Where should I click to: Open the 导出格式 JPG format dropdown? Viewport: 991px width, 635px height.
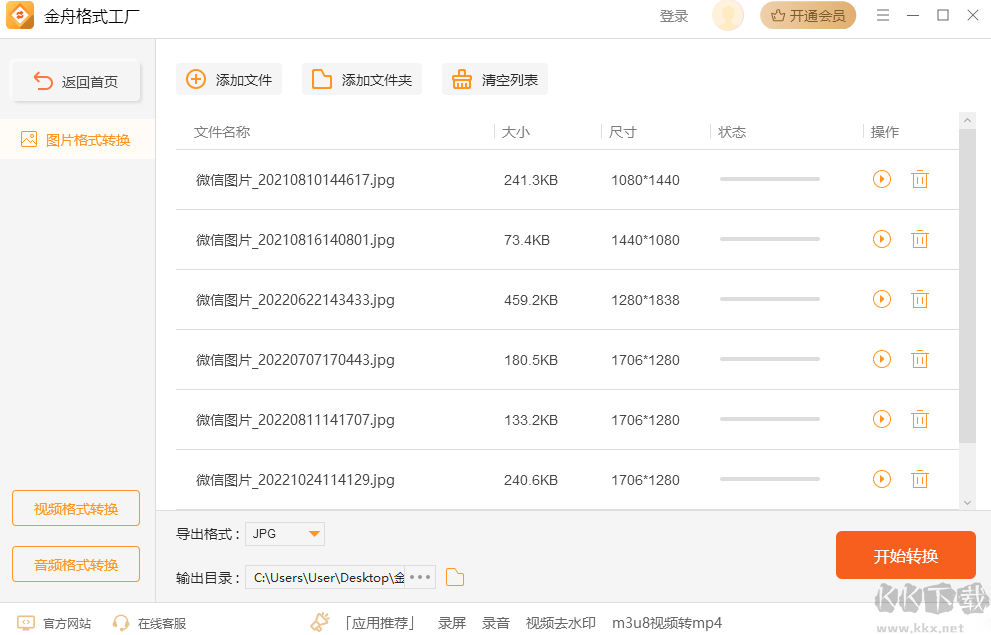point(284,533)
